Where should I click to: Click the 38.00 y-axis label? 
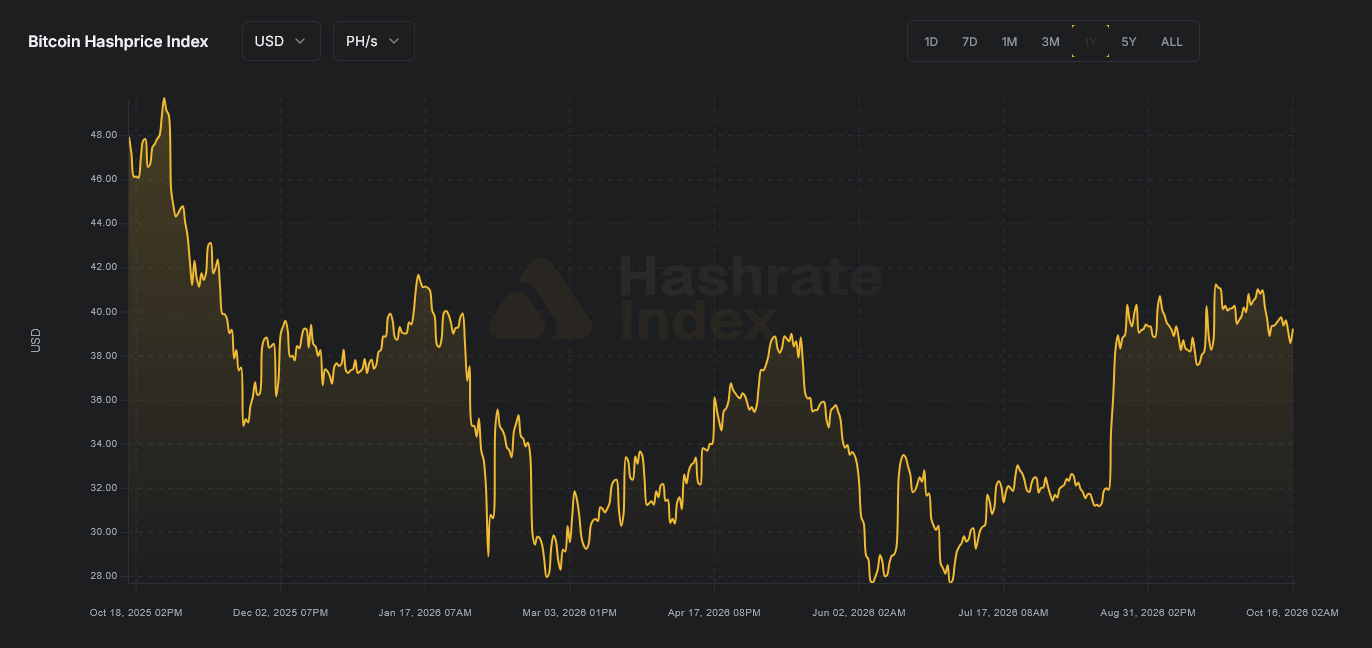(x=103, y=356)
